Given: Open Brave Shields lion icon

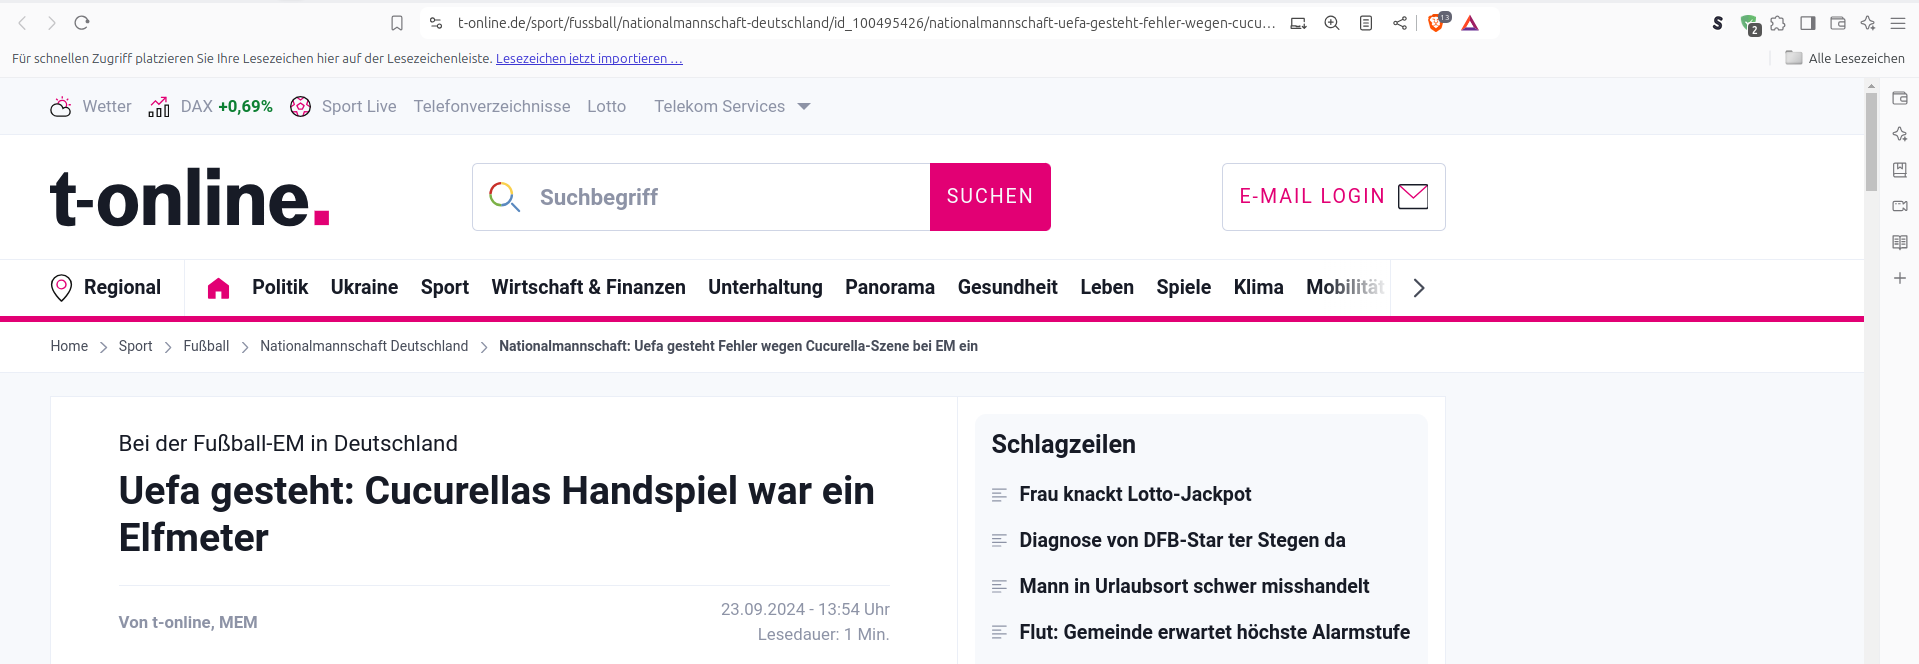Looking at the screenshot, I should coord(1437,23).
